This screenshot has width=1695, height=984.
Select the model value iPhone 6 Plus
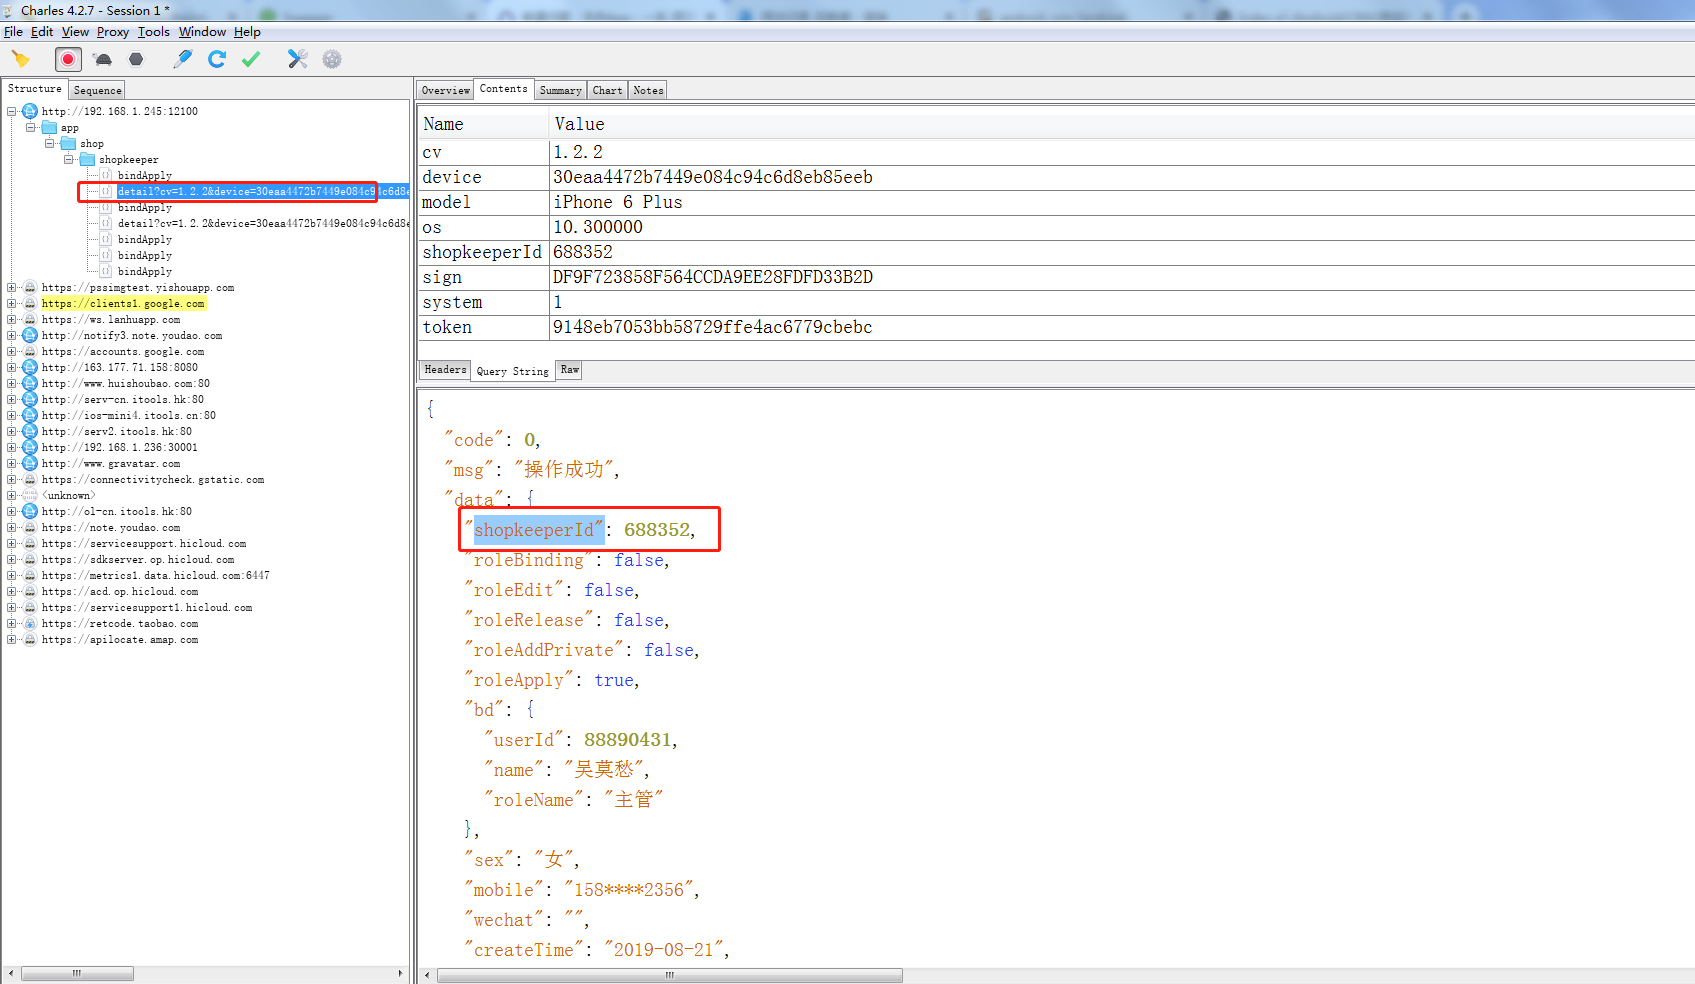tap(617, 202)
